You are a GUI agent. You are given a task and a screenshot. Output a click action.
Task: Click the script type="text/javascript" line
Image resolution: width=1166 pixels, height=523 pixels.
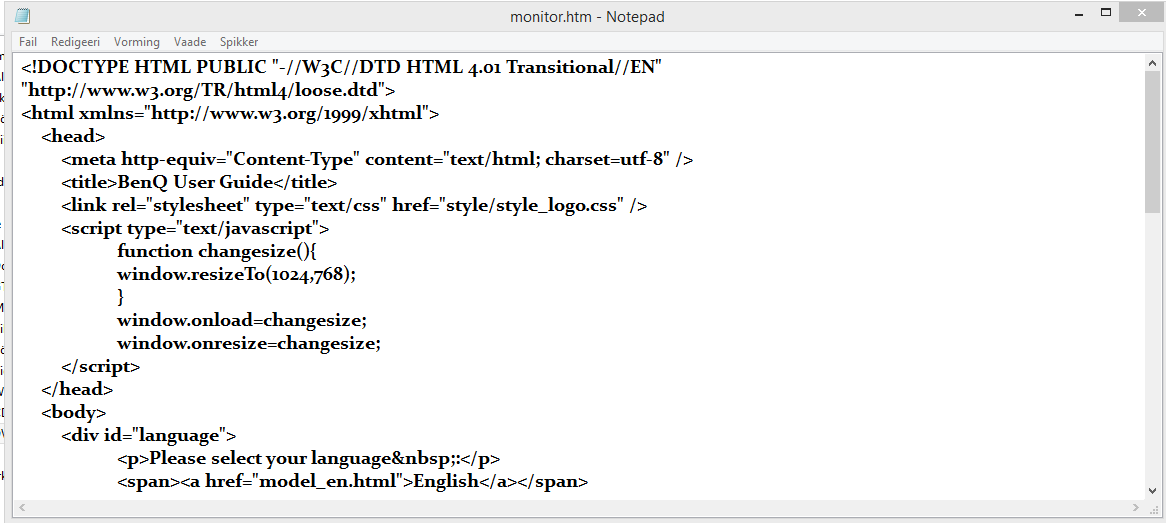(x=195, y=228)
